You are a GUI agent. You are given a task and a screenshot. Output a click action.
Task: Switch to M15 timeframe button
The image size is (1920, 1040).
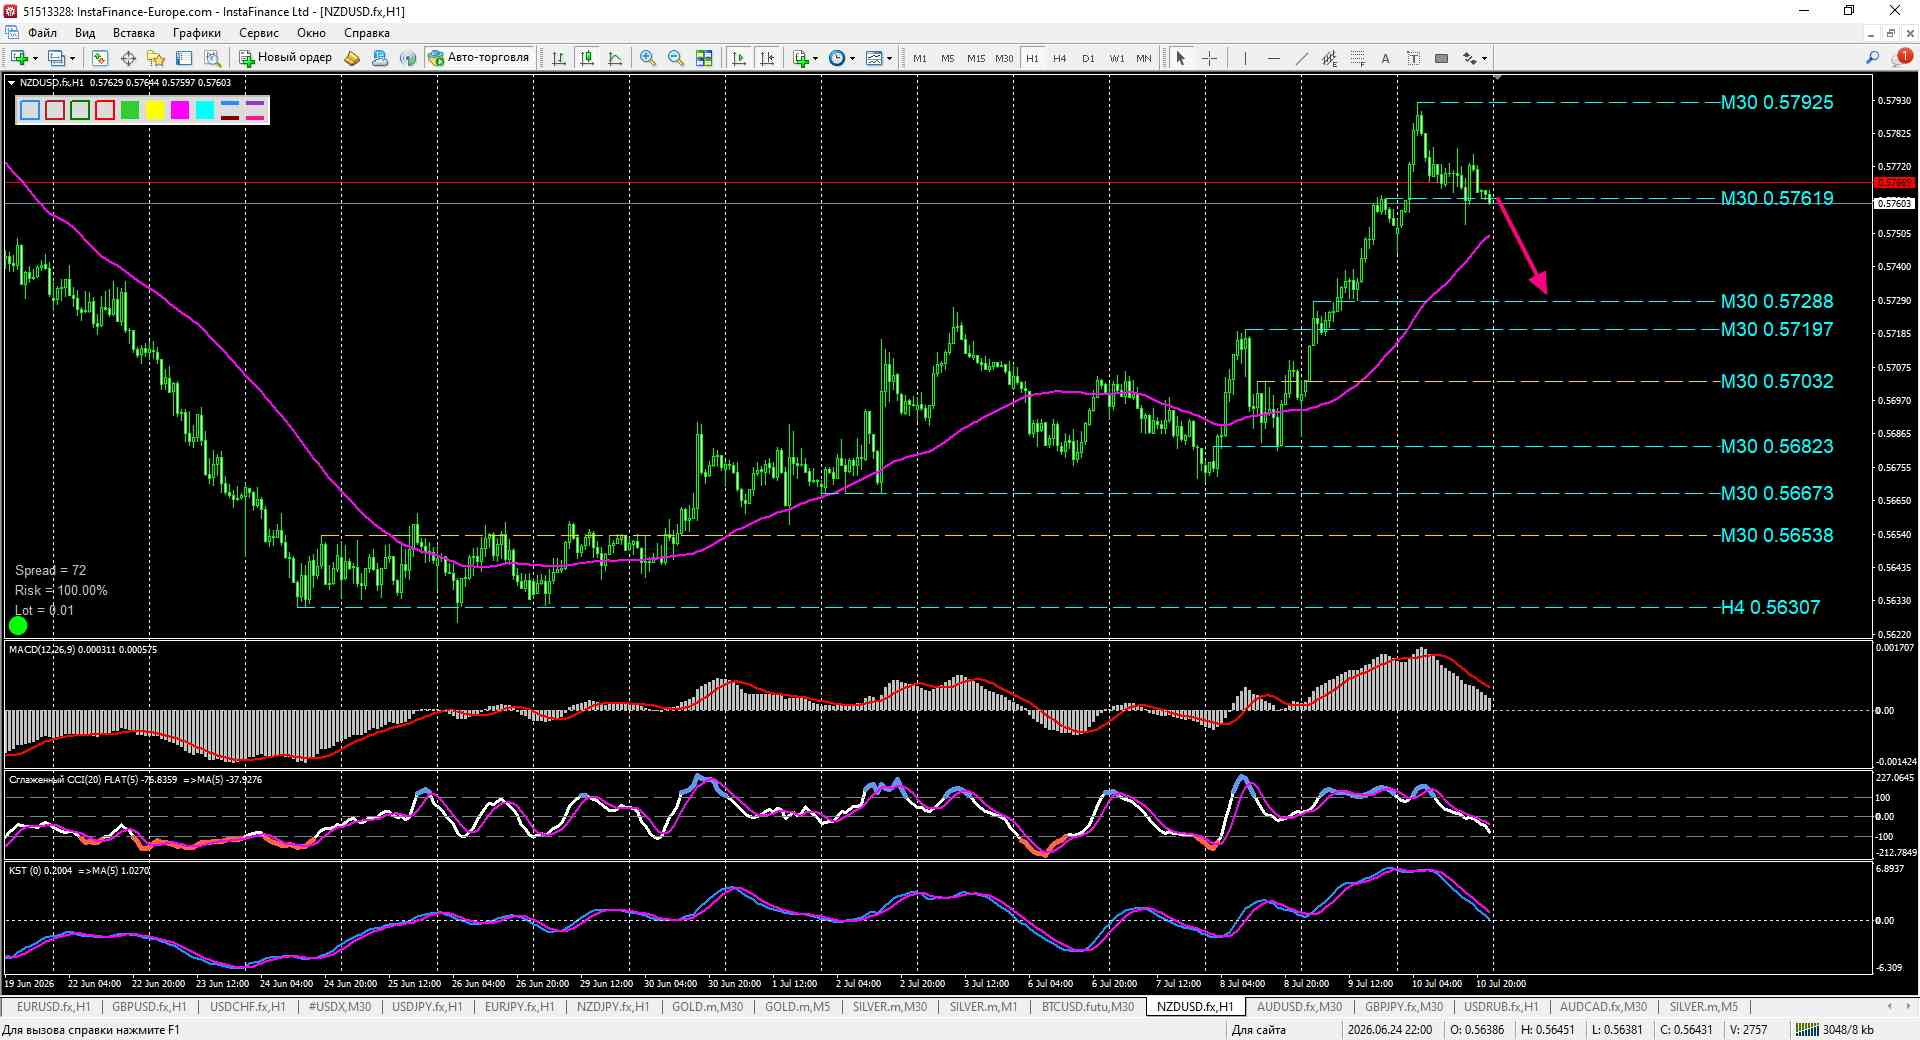(x=975, y=58)
